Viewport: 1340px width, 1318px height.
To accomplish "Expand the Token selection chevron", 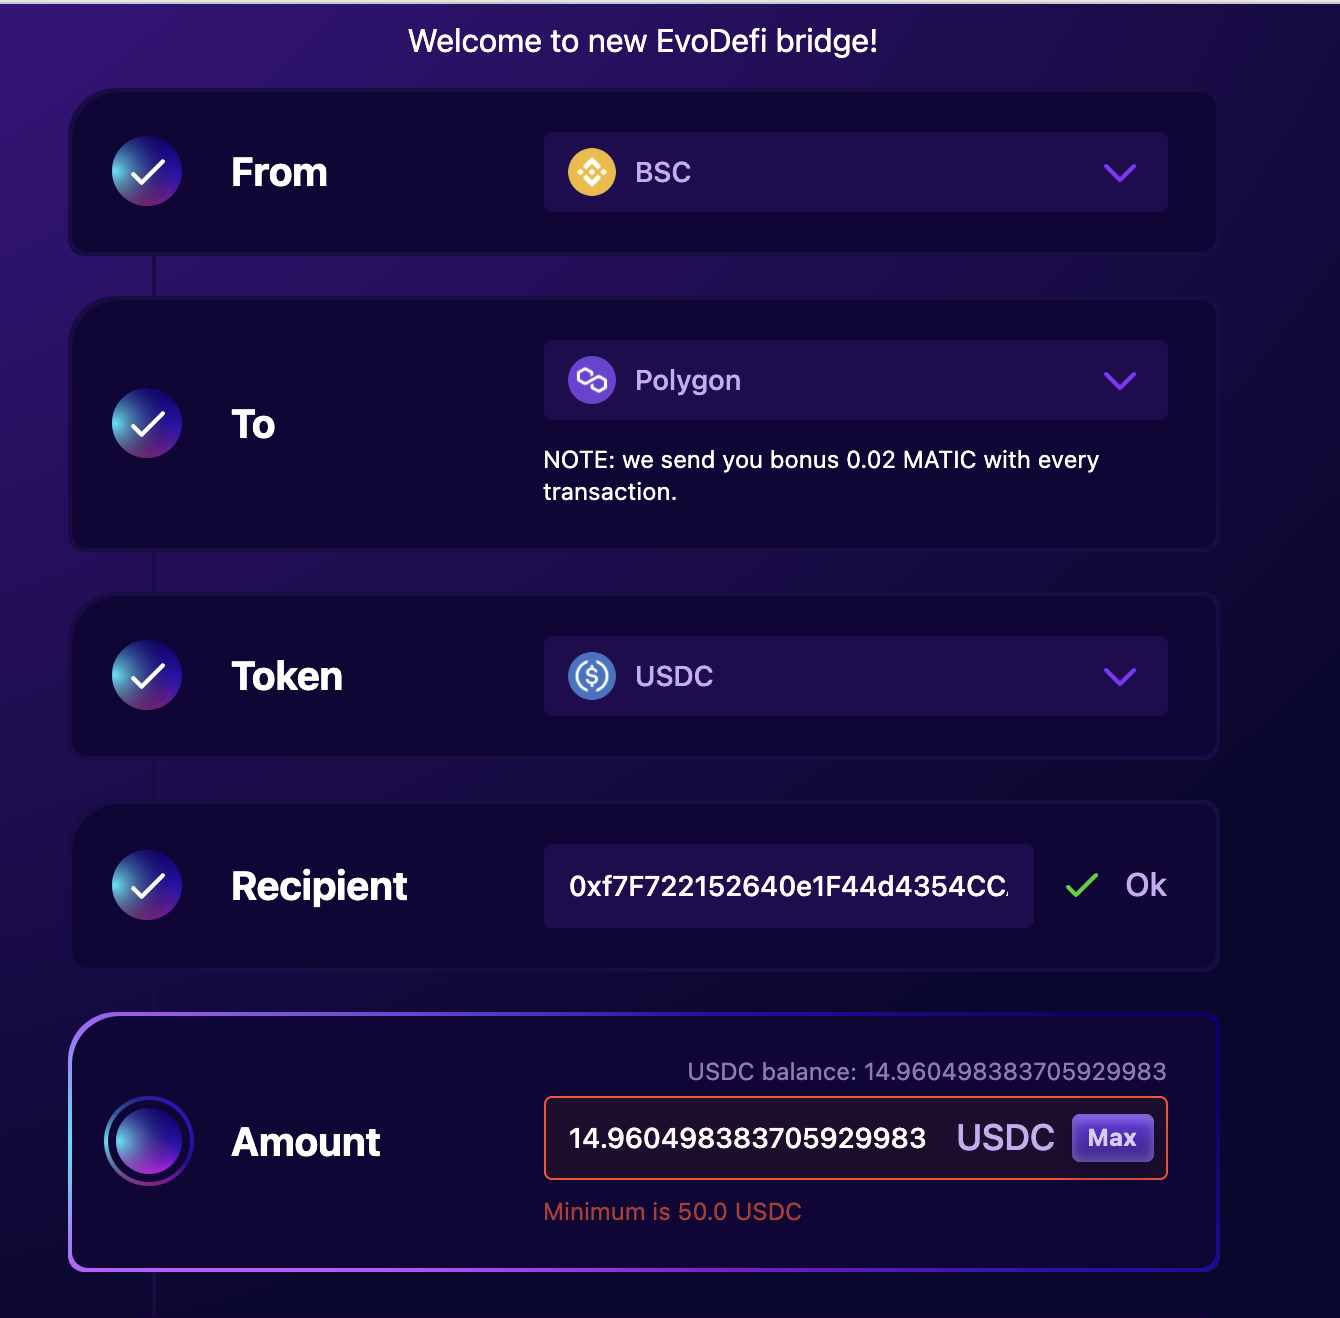I will click(x=1119, y=677).
